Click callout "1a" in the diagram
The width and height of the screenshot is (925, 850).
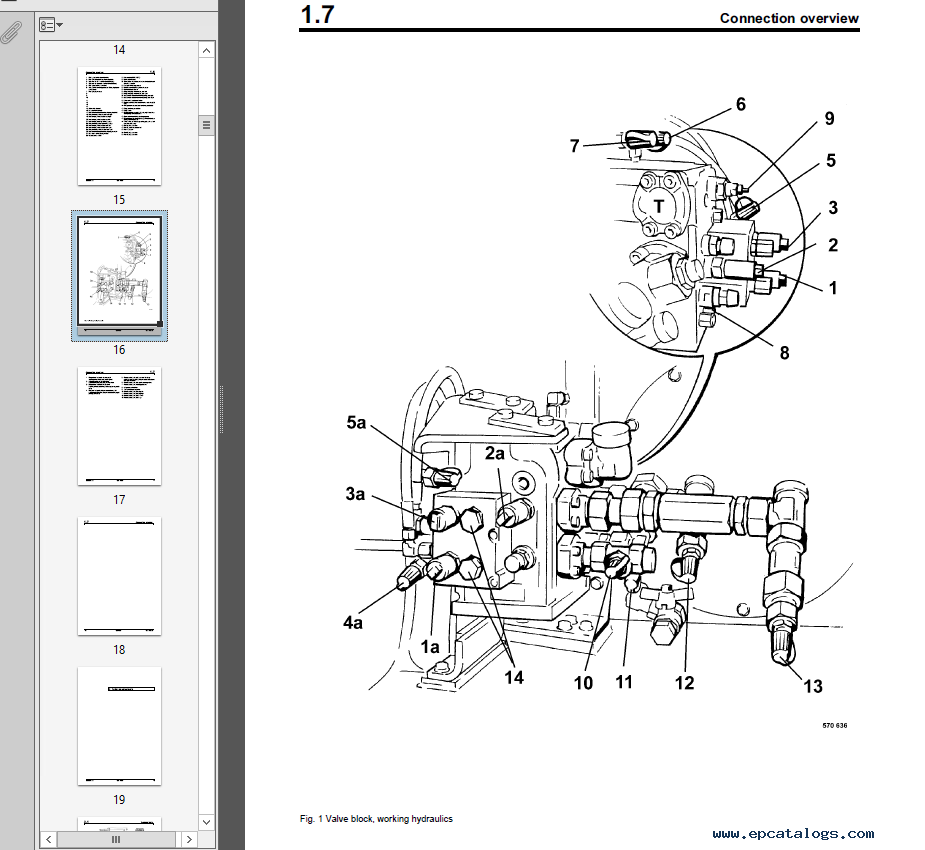(430, 647)
